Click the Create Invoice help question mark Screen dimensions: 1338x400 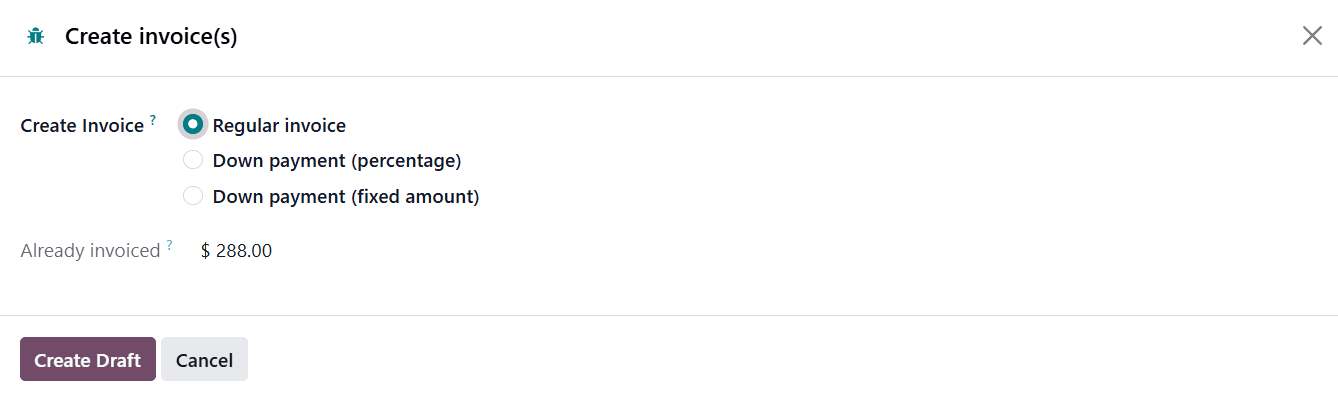tap(153, 120)
